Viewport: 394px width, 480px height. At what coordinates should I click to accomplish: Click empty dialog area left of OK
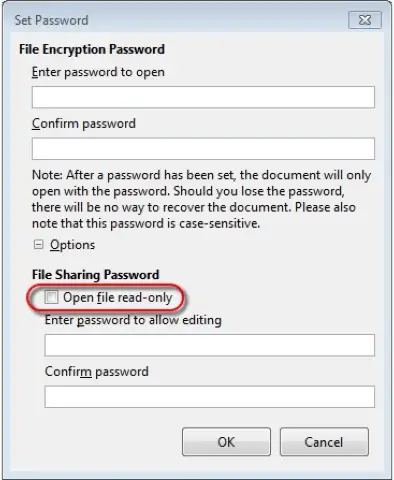[x=97, y=442]
